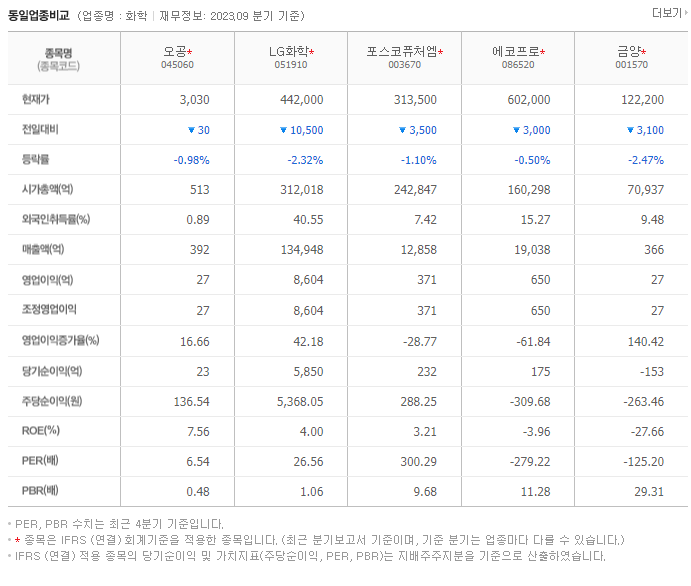Select the 당기순이익(억) row label
The width and height of the screenshot is (691, 586).
[x=52, y=371]
